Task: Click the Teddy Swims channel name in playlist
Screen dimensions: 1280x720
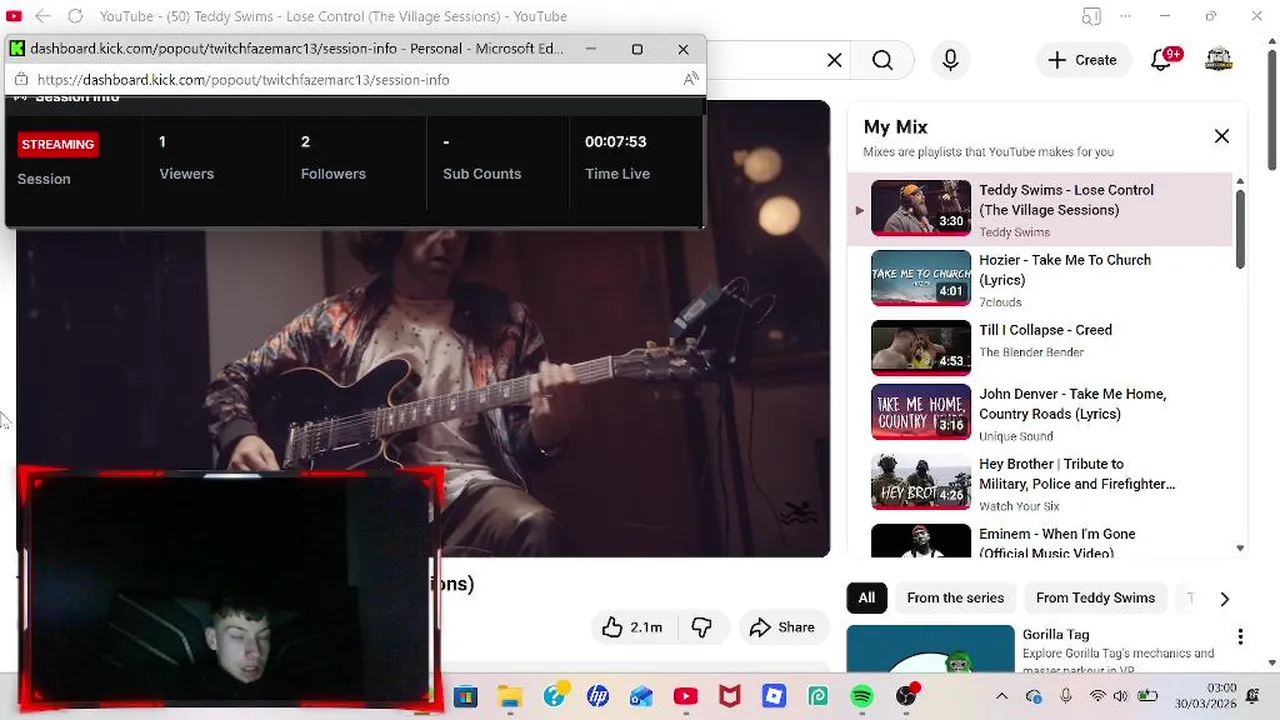Action: [1014, 232]
